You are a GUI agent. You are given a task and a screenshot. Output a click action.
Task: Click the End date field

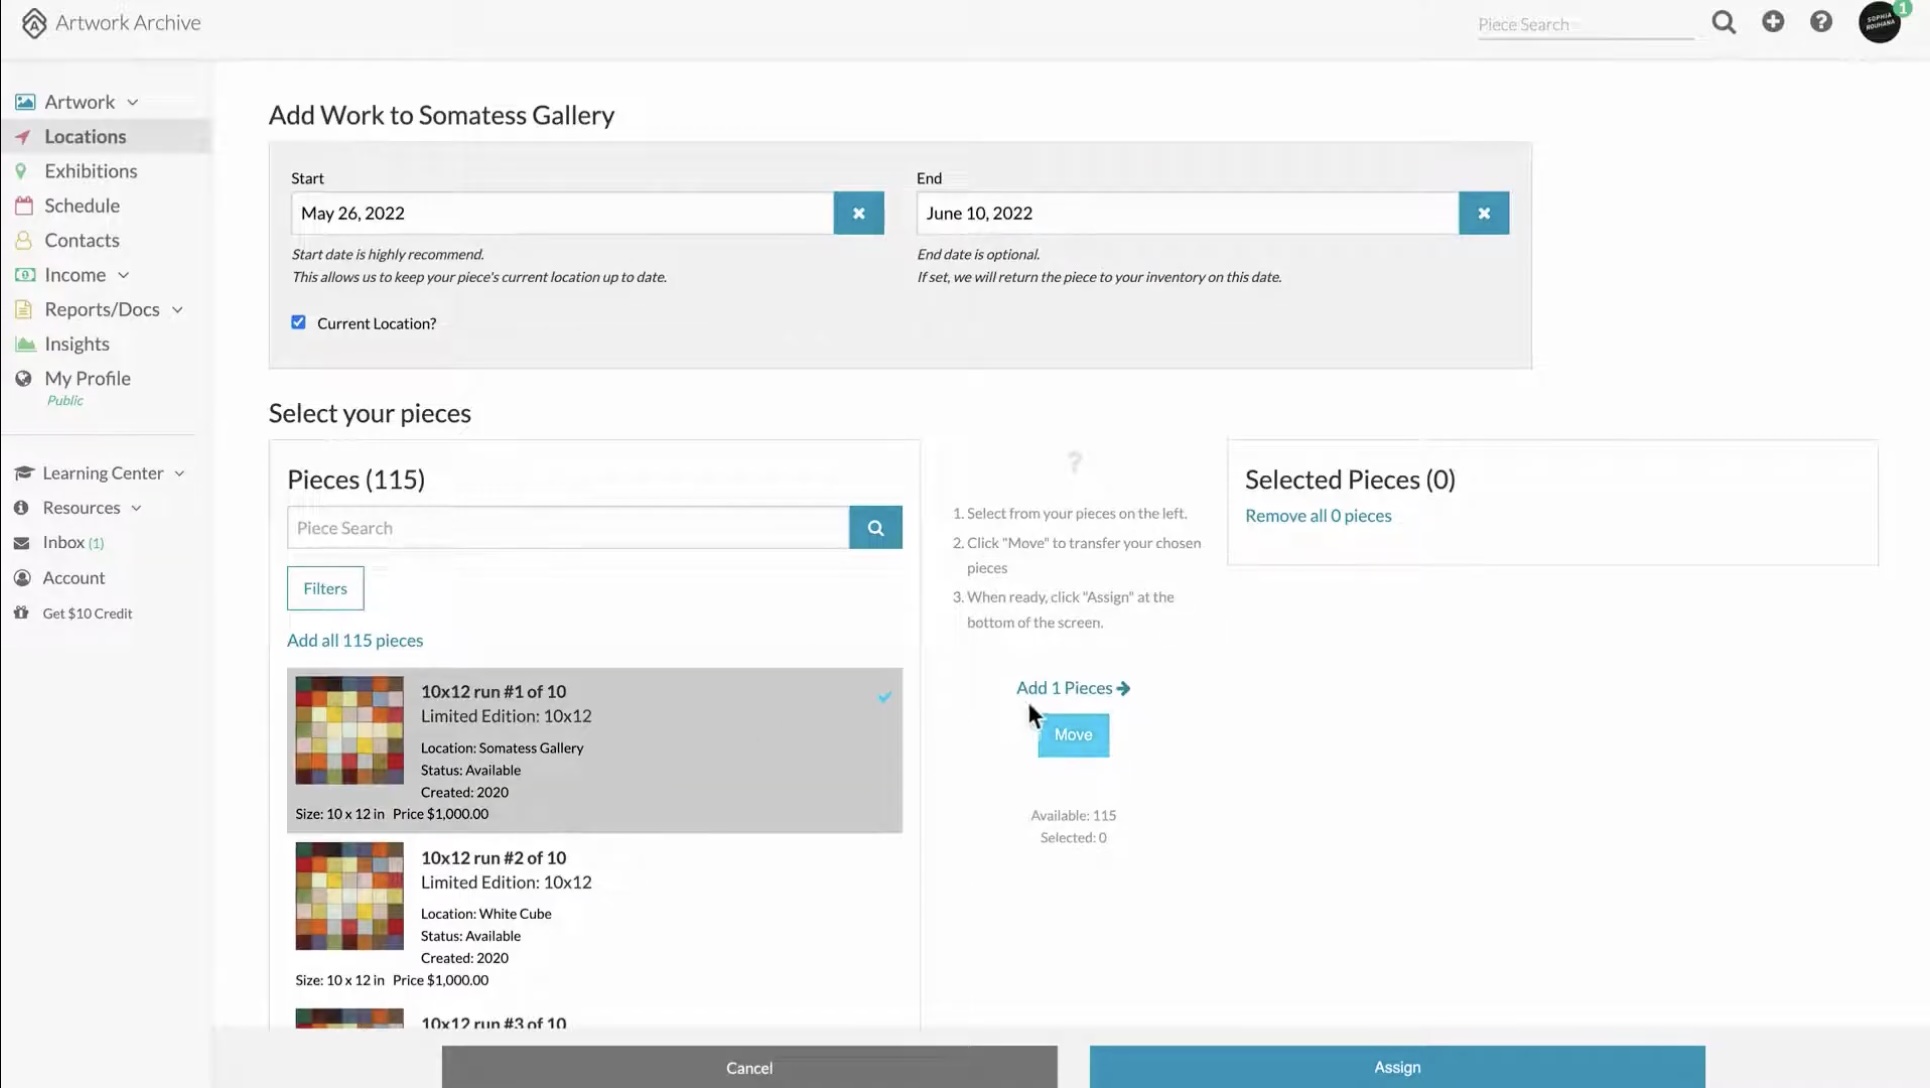coord(1187,213)
